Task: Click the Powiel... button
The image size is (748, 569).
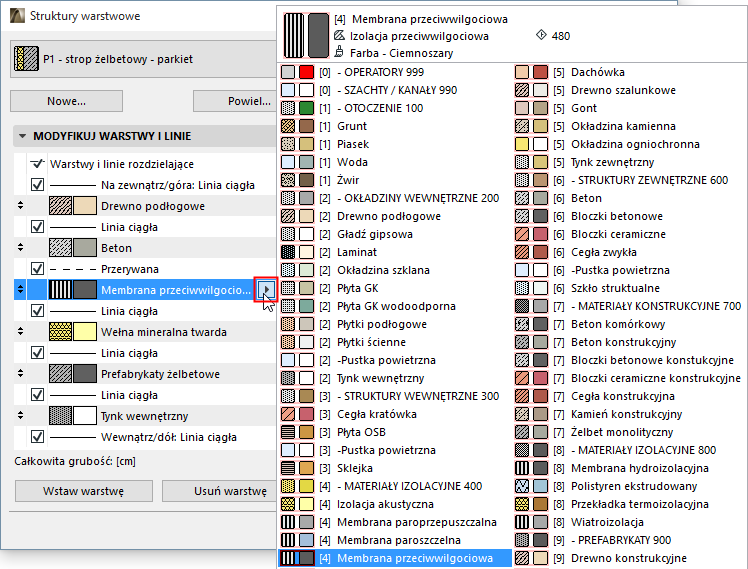Action: (x=235, y=101)
